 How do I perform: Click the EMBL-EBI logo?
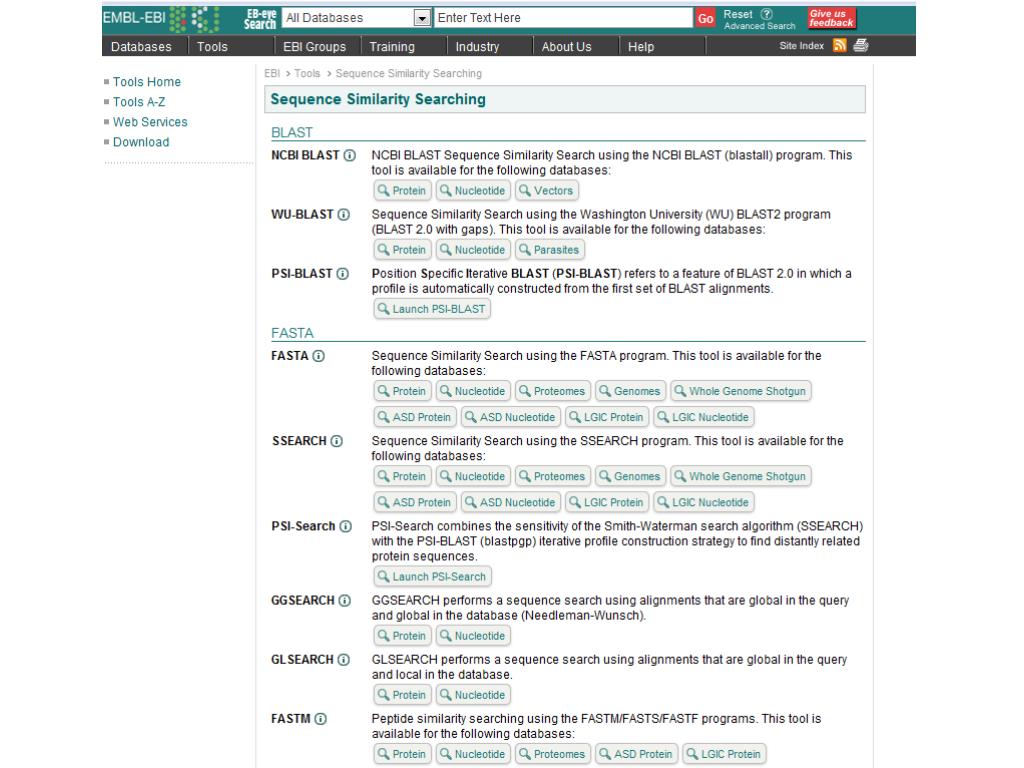point(161,19)
